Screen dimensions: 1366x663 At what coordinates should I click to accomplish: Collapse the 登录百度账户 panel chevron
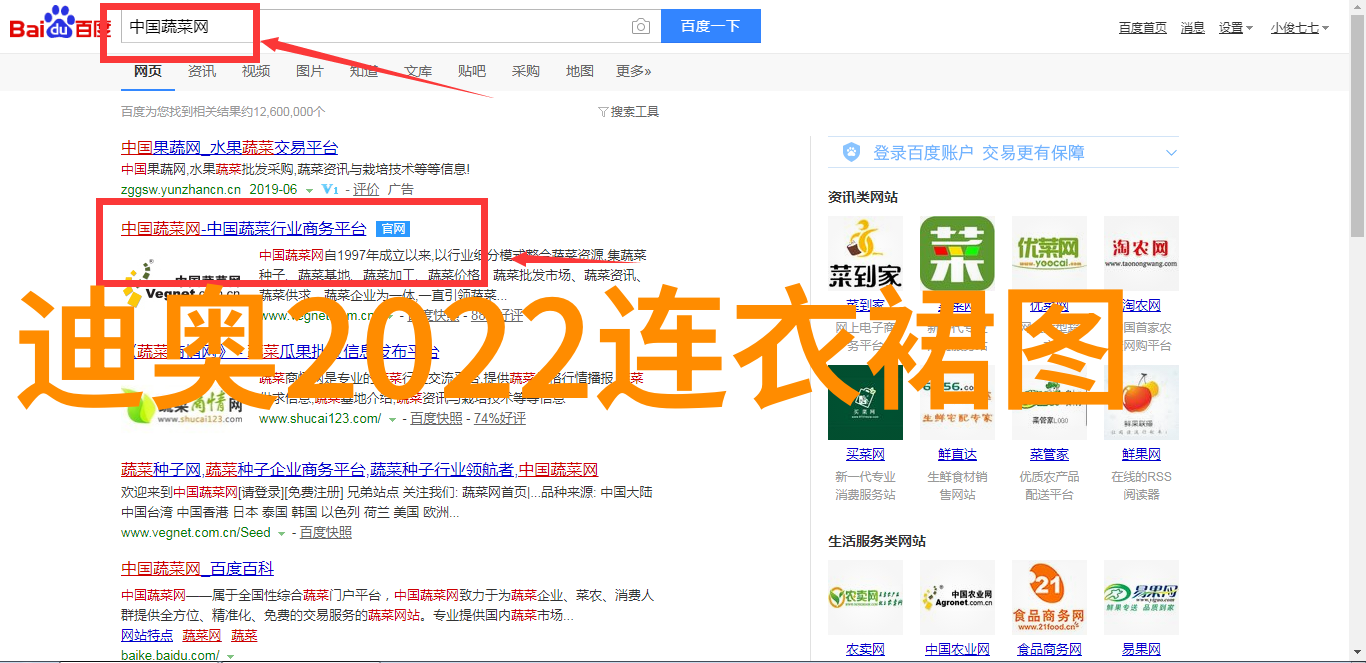click(x=1171, y=153)
